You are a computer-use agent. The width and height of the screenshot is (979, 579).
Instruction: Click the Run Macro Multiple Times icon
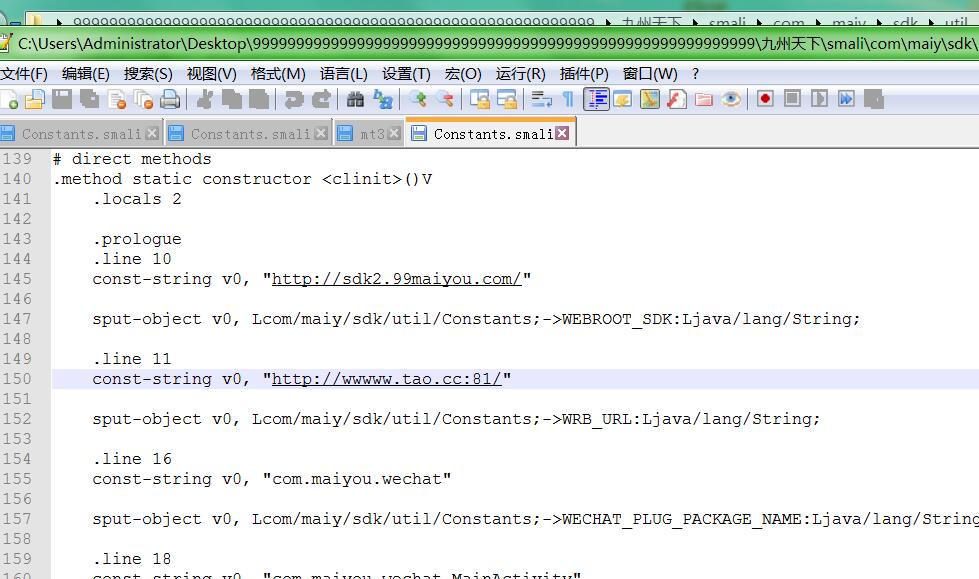coord(846,99)
